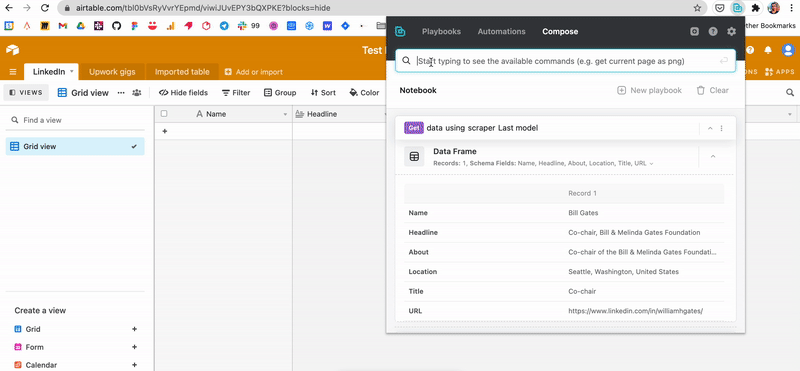Click the Airtable search magnifier icon
800x371 pixels.
pyautogui.click(x=790, y=92)
